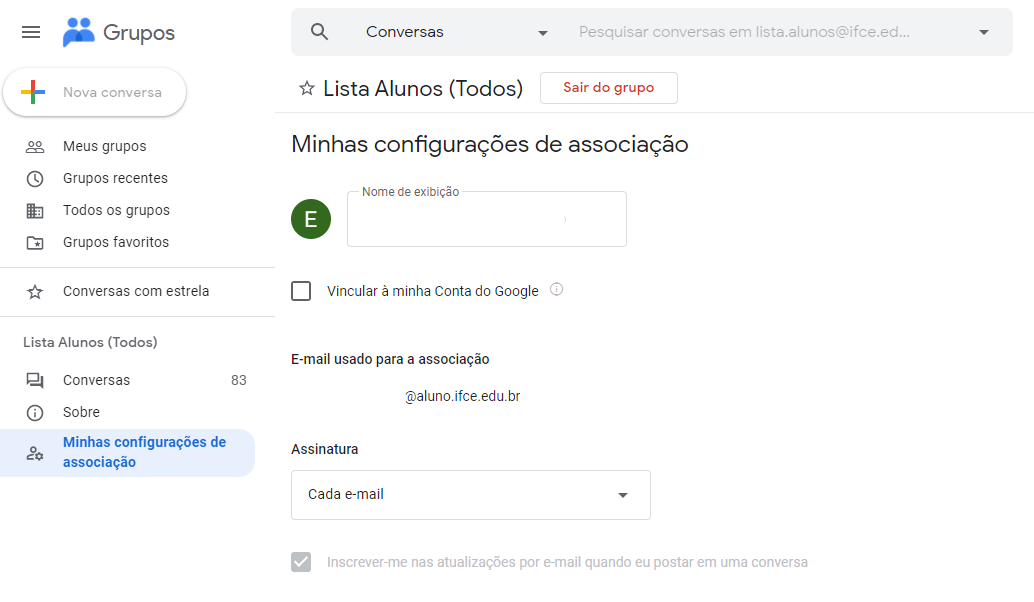Click the search magnifier icon
Screen dimensions: 1034x602
[x=319, y=32]
